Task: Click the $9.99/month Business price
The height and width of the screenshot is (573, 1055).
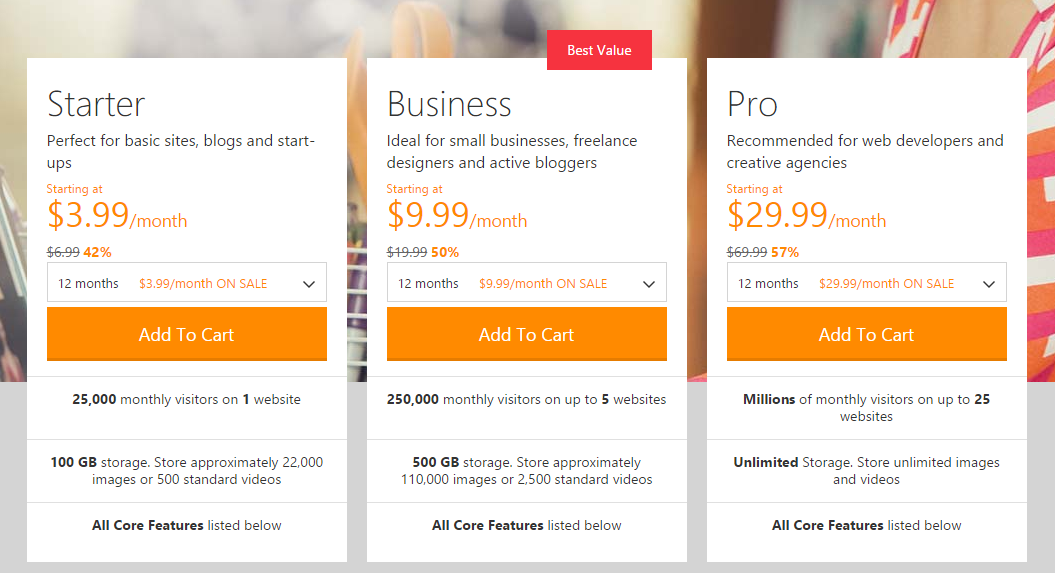Action: (456, 215)
